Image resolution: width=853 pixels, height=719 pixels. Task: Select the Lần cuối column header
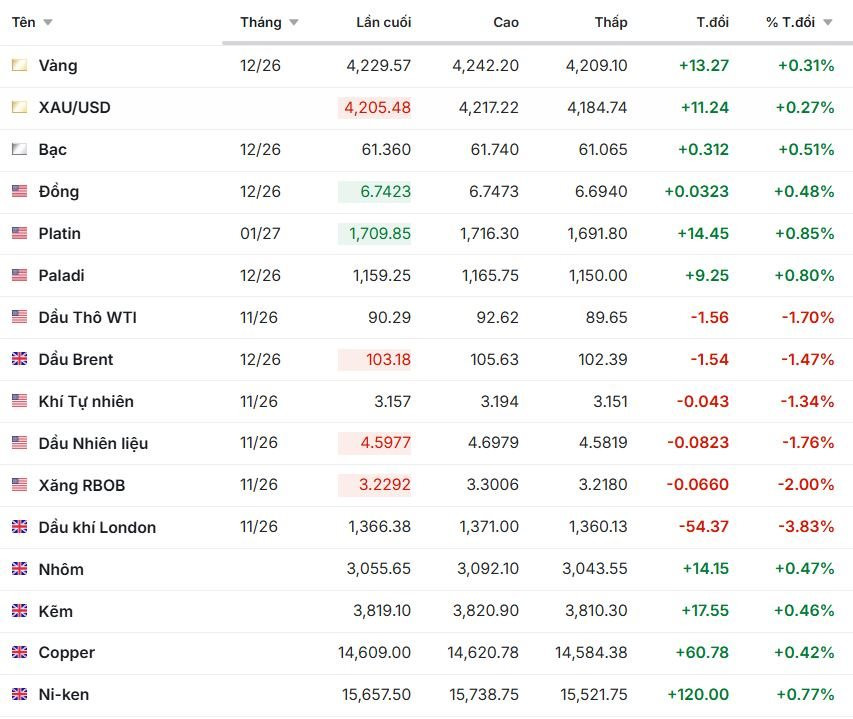click(384, 22)
